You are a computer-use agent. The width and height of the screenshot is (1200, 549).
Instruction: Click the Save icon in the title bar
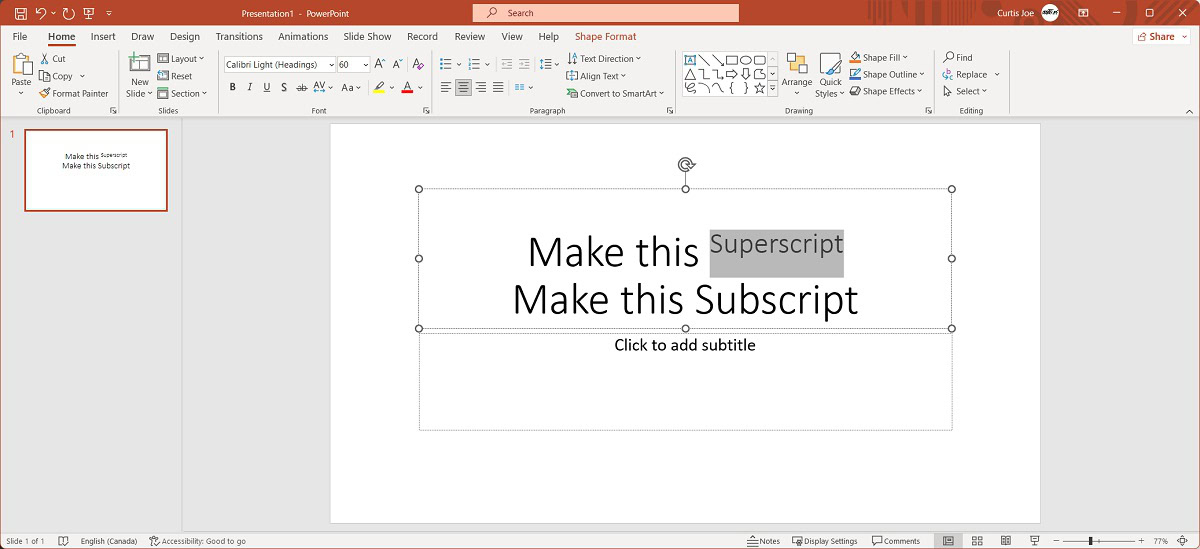[x=20, y=13]
